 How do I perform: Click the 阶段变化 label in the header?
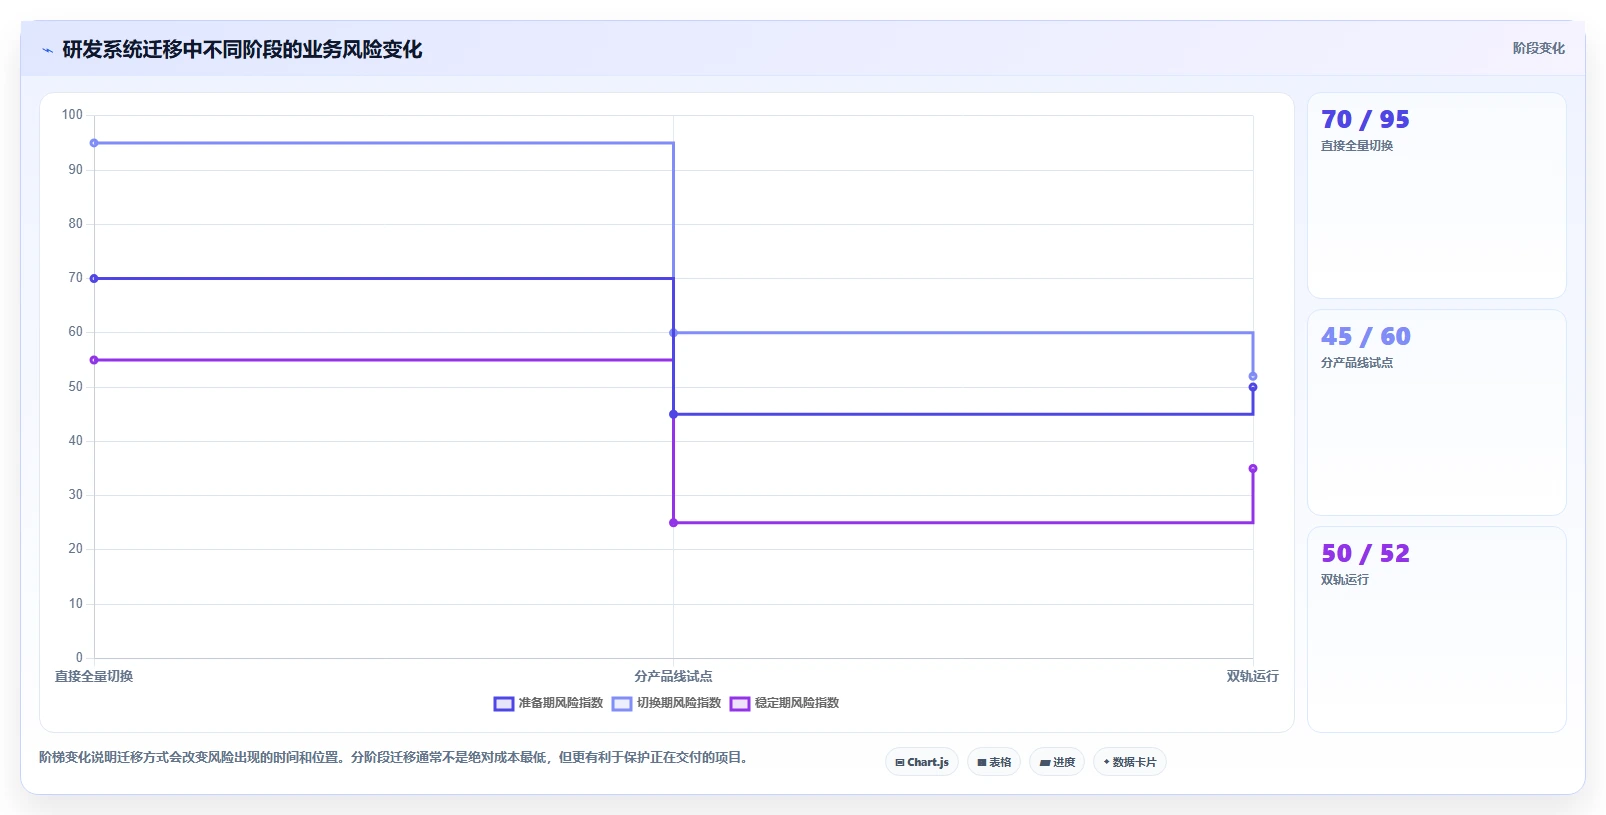pyautogui.click(x=1538, y=48)
